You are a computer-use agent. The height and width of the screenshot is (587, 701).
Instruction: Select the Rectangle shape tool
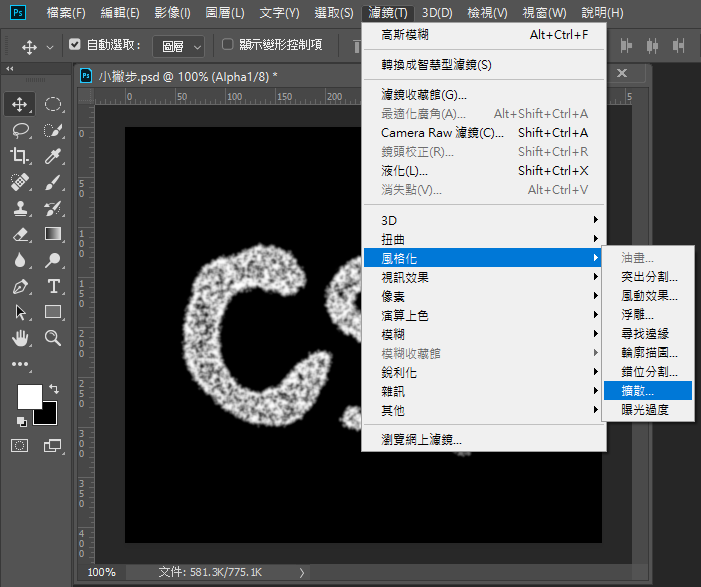click(53, 312)
